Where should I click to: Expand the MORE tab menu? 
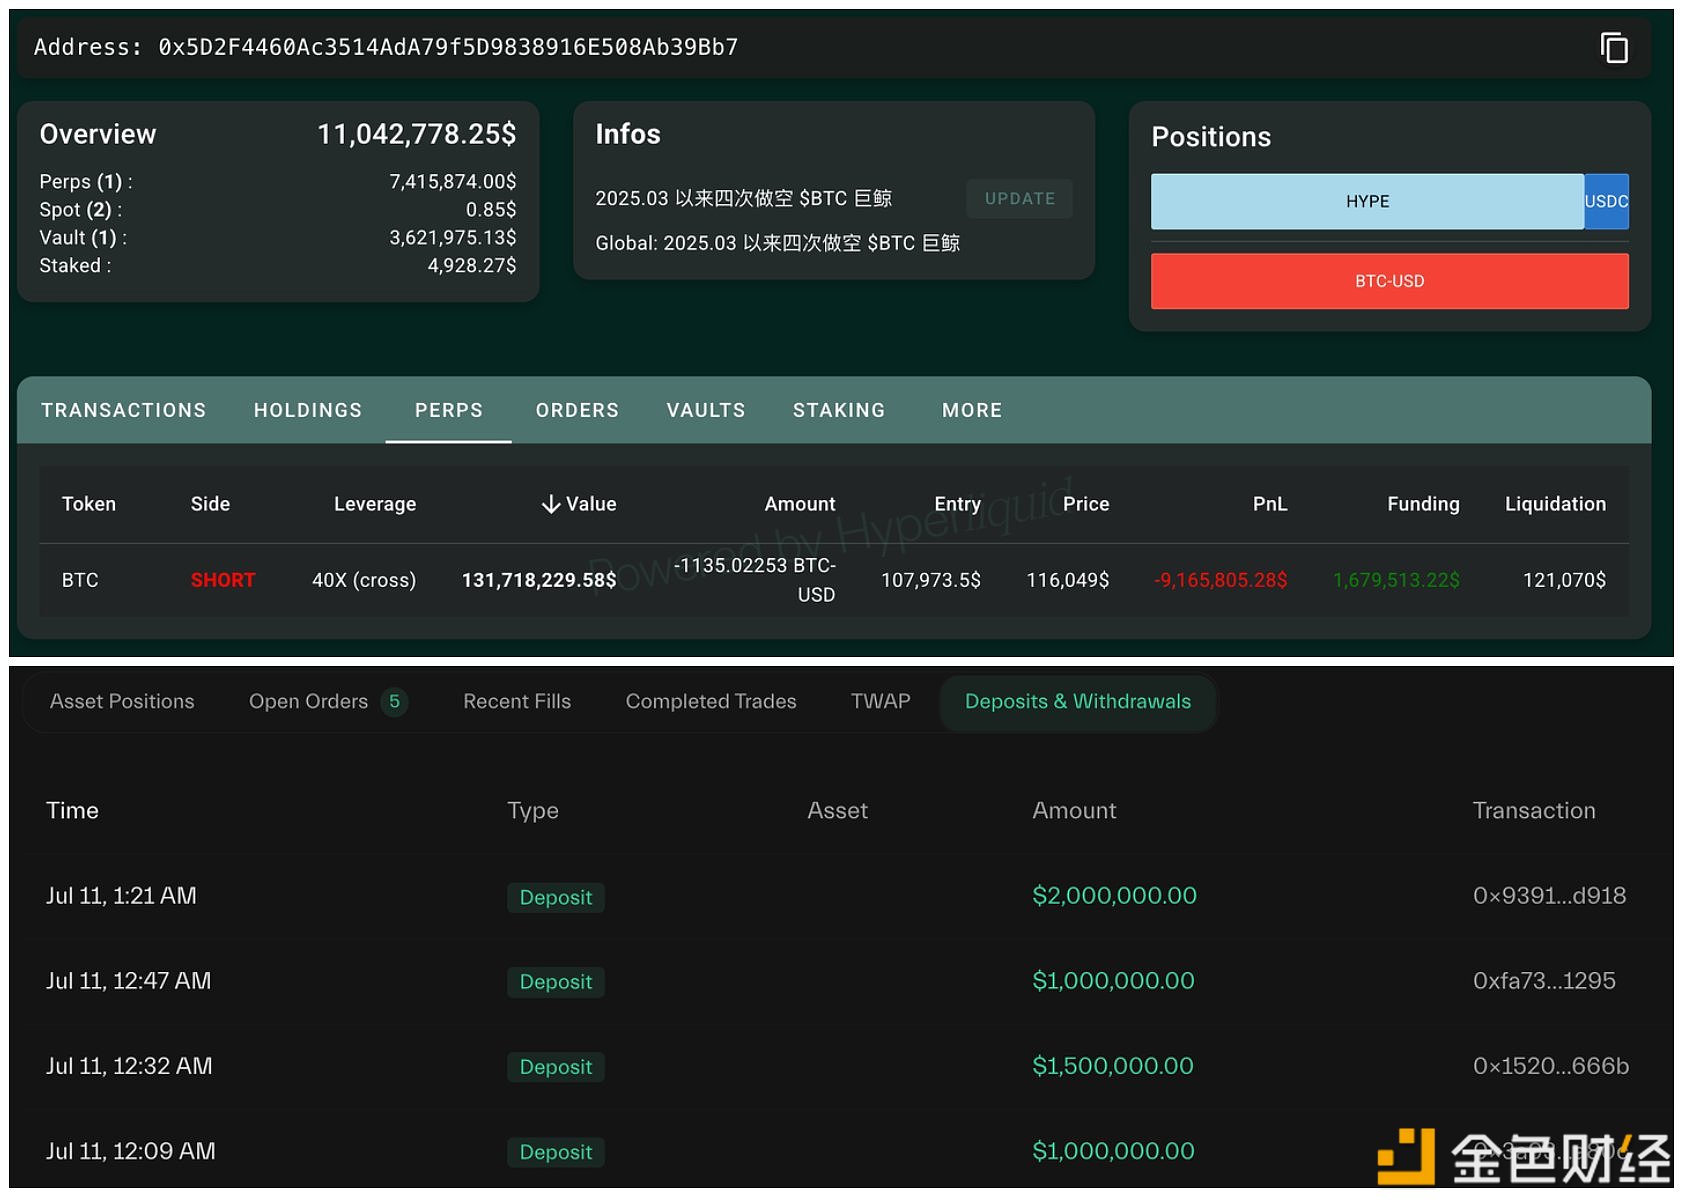coord(971,410)
